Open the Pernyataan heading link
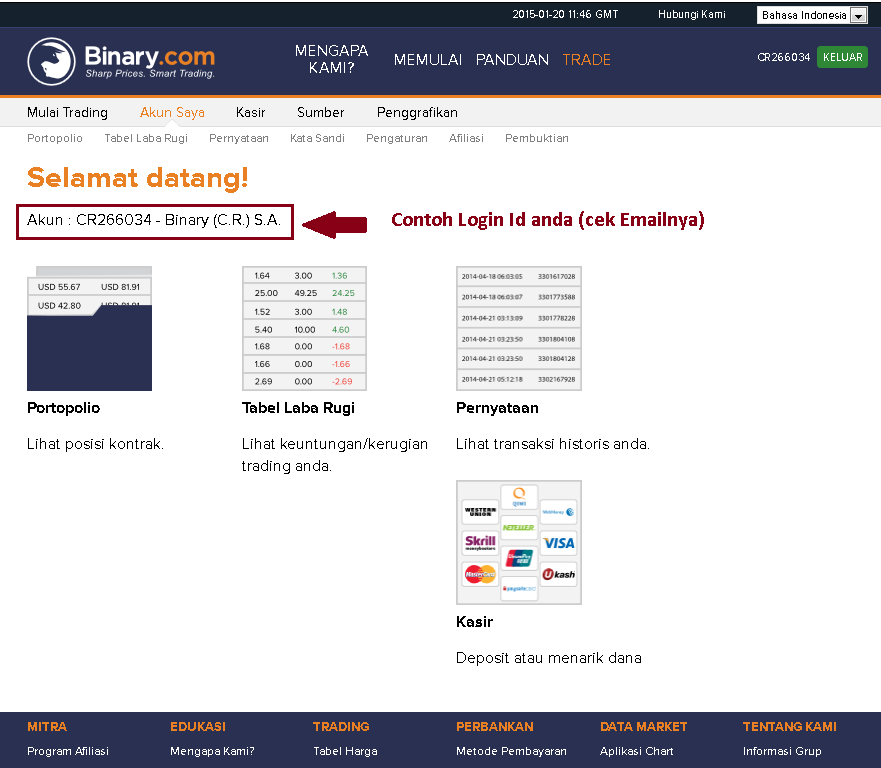The image size is (881, 768). [497, 408]
